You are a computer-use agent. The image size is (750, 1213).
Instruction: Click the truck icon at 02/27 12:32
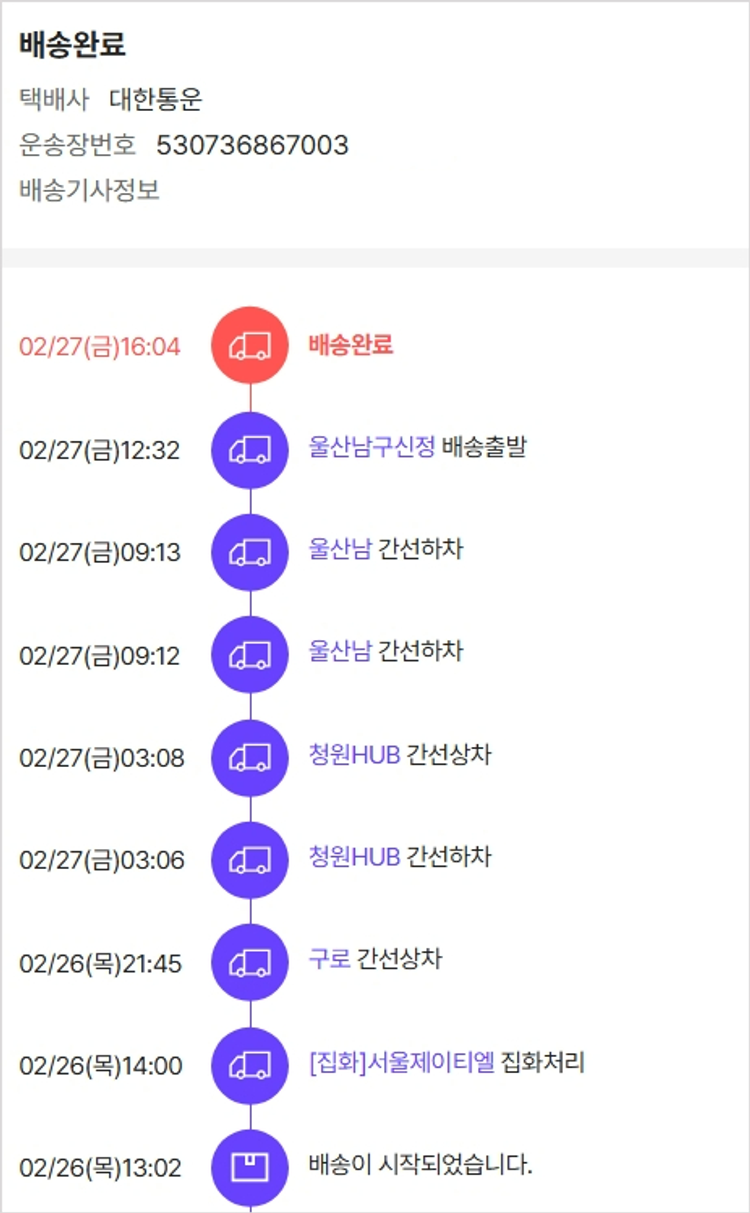pyautogui.click(x=250, y=450)
